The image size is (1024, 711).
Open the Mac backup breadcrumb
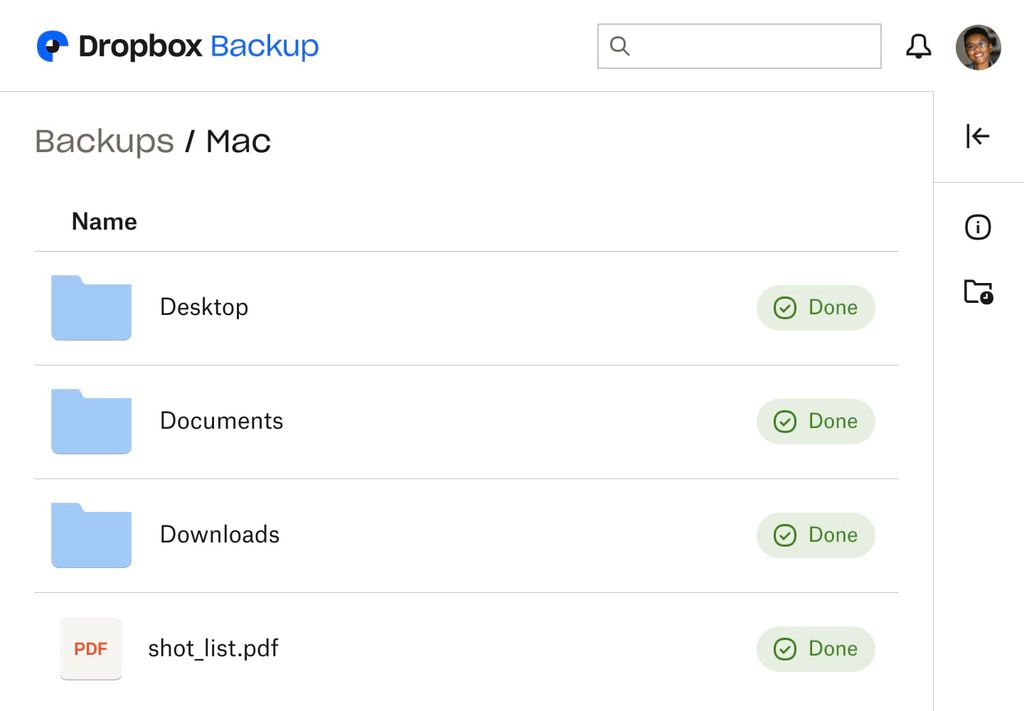[237, 140]
